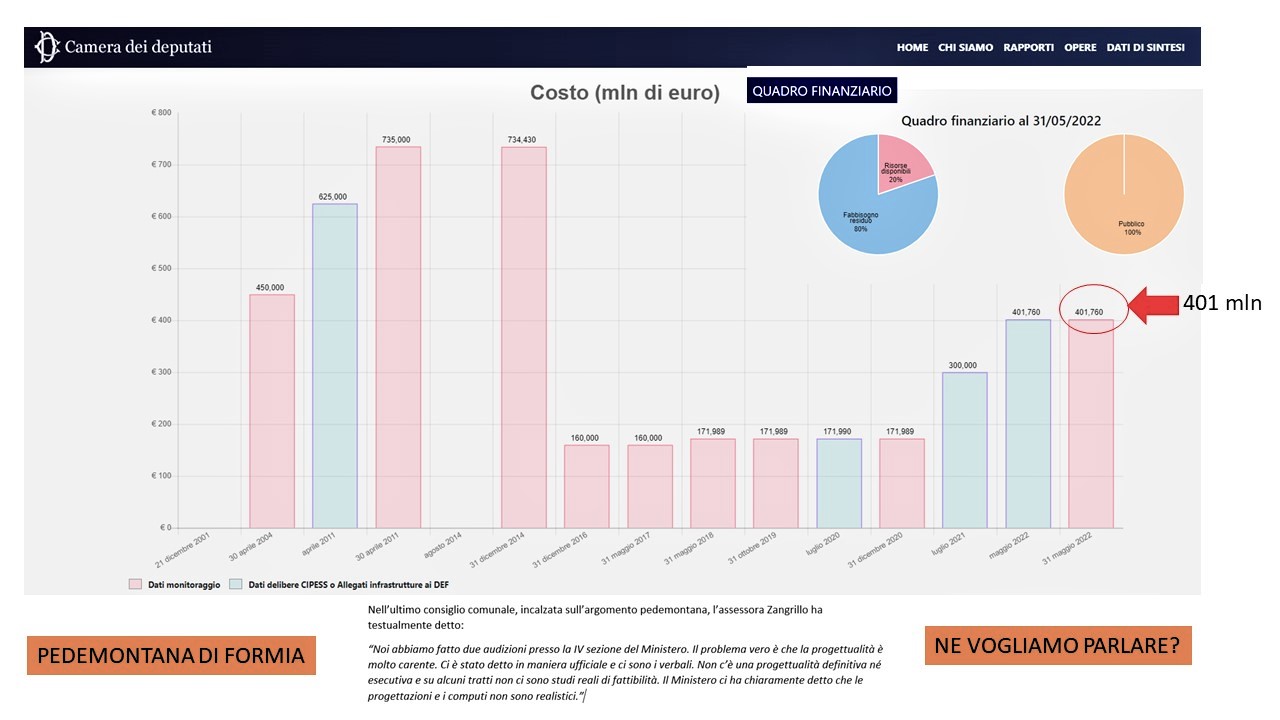Open the HOME menu item

click(912, 48)
